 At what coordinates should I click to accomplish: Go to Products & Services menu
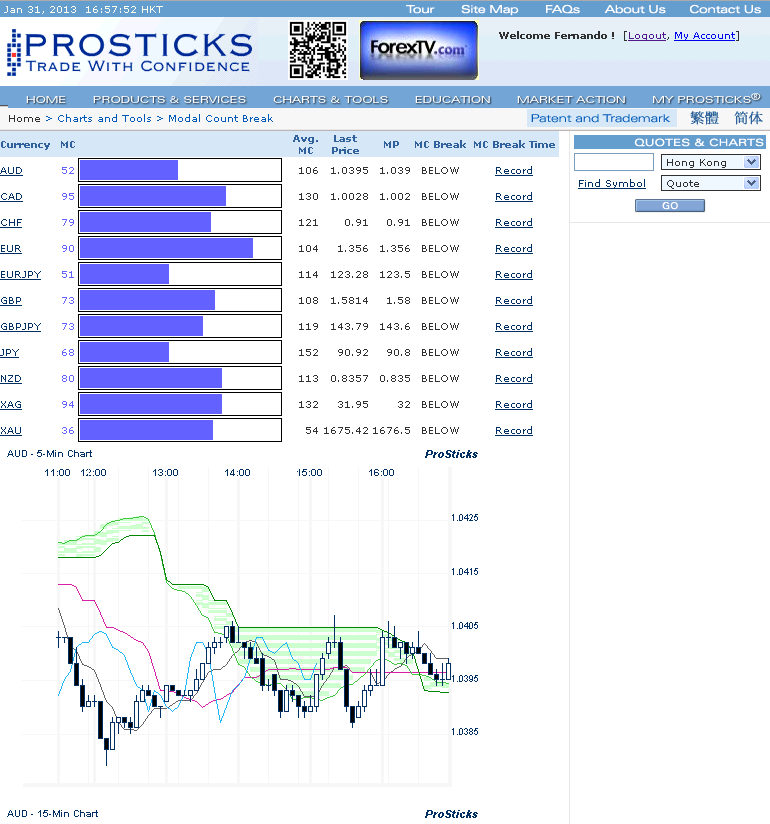point(169,99)
